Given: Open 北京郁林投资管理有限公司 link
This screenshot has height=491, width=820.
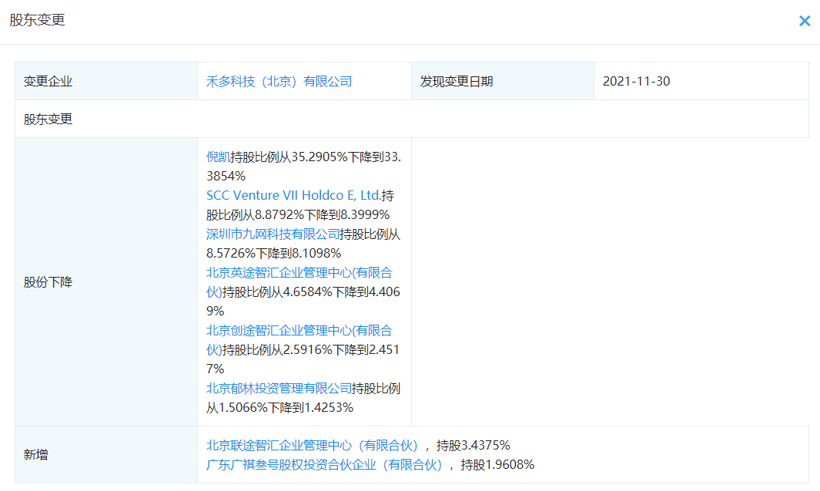Looking at the screenshot, I should coord(279,389).
